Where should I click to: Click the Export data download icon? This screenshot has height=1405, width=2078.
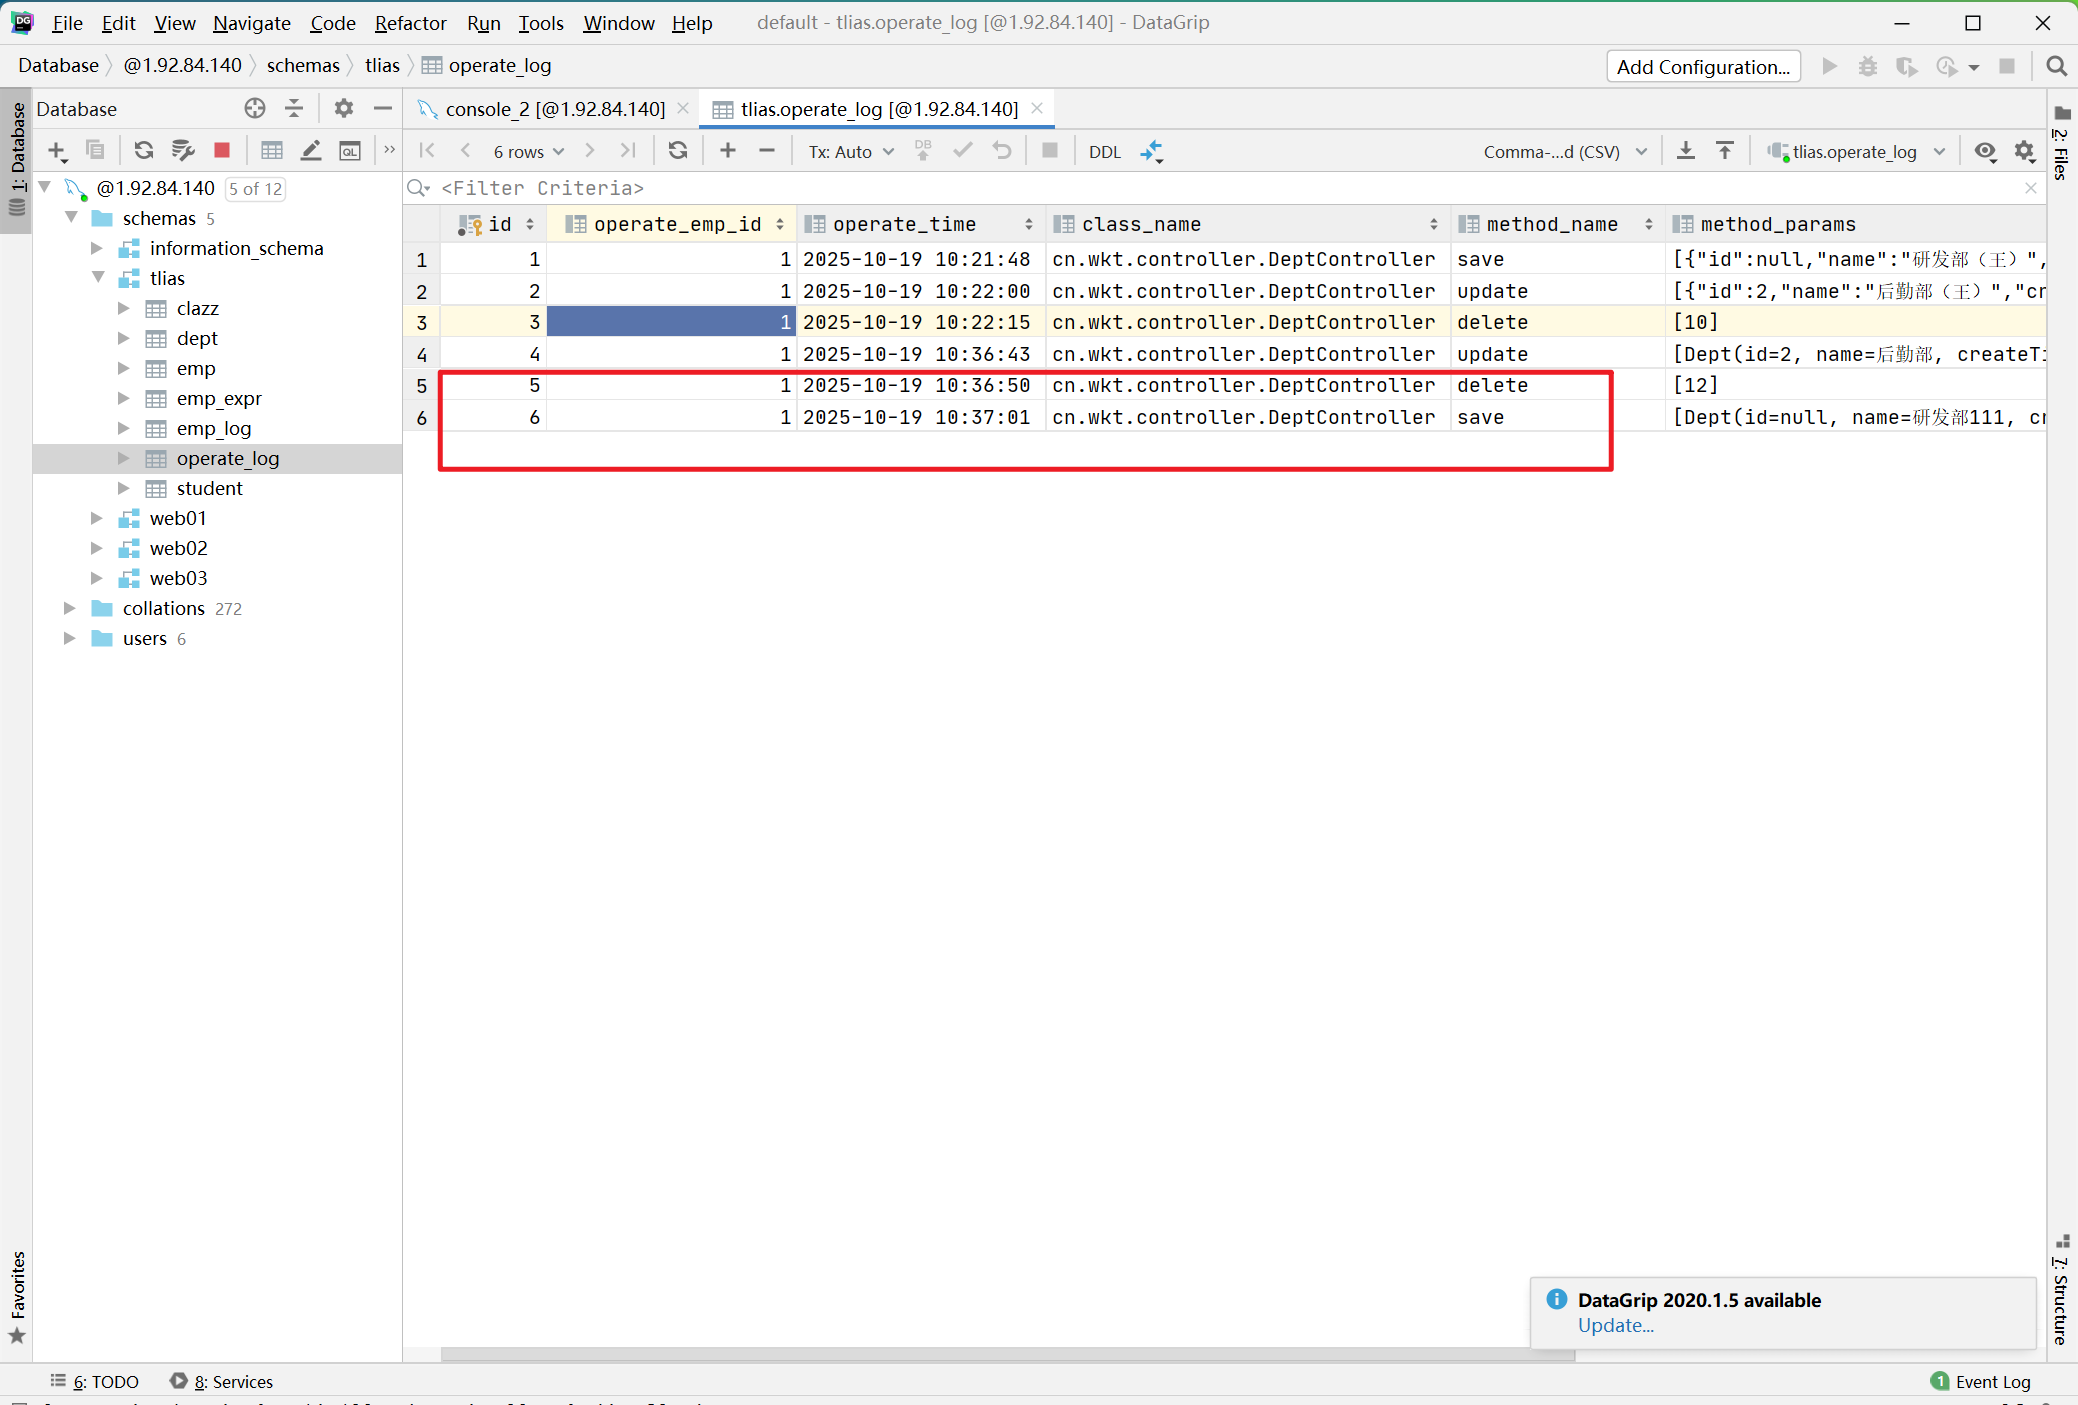[1686, 151]
